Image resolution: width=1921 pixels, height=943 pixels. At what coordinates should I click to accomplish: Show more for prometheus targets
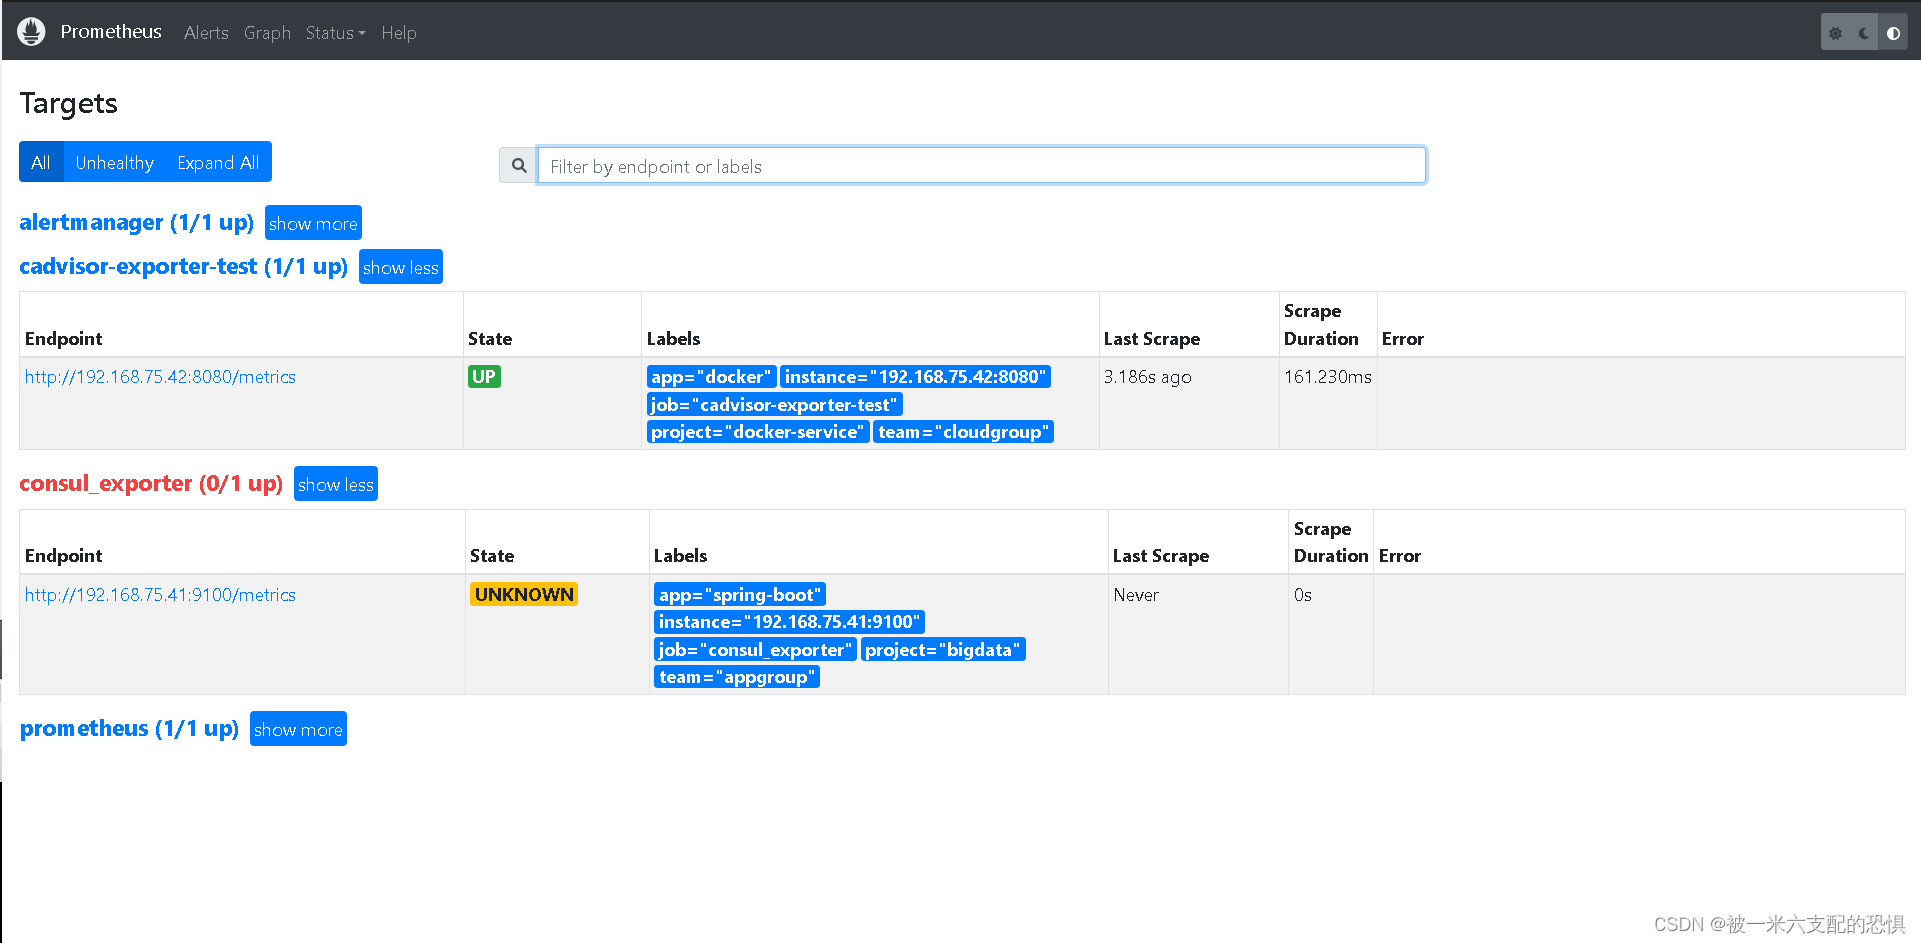298,729
